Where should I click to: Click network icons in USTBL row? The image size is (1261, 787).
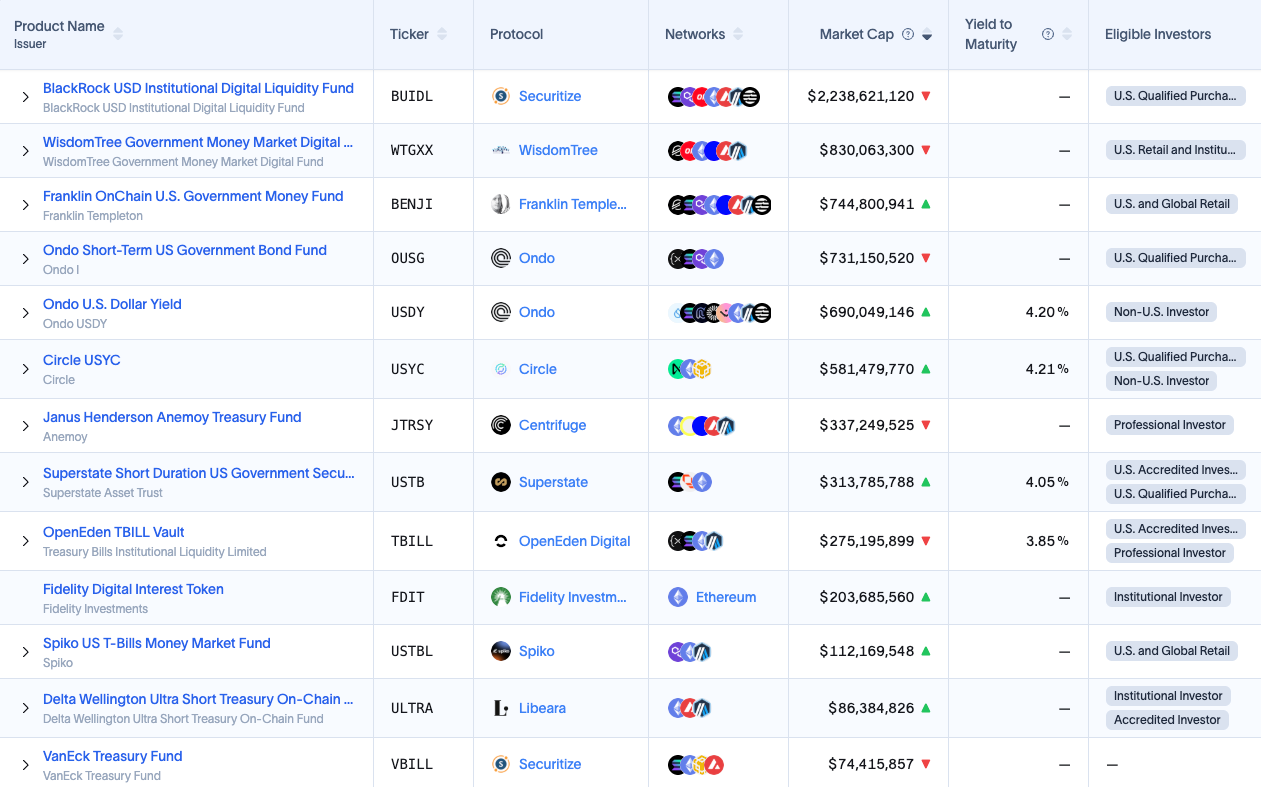point(689,651)
